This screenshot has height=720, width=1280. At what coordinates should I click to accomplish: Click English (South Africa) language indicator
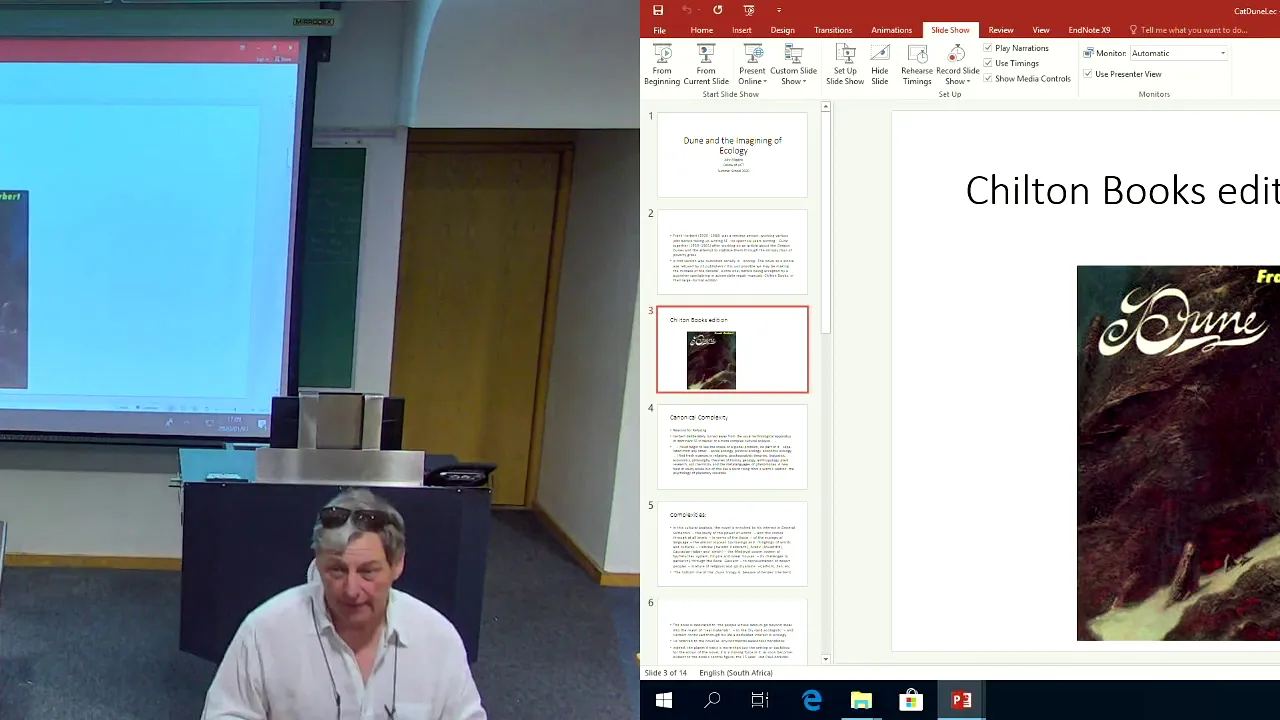[x=735, y=673]
